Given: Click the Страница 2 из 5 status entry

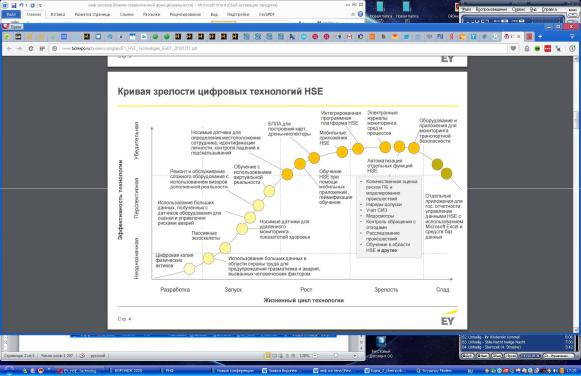Looking at the screenshot, I should point(19,356).
